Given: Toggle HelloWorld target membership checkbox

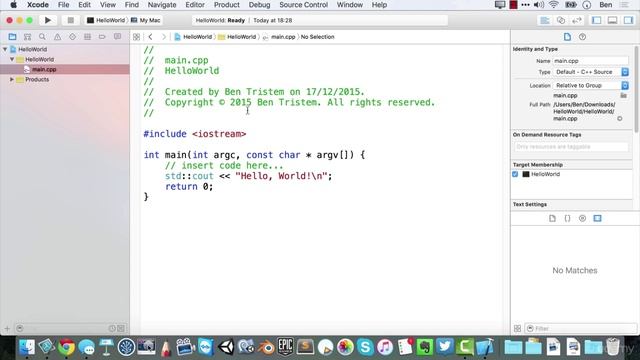Looking at the screenshot, I should pos(515,174).
